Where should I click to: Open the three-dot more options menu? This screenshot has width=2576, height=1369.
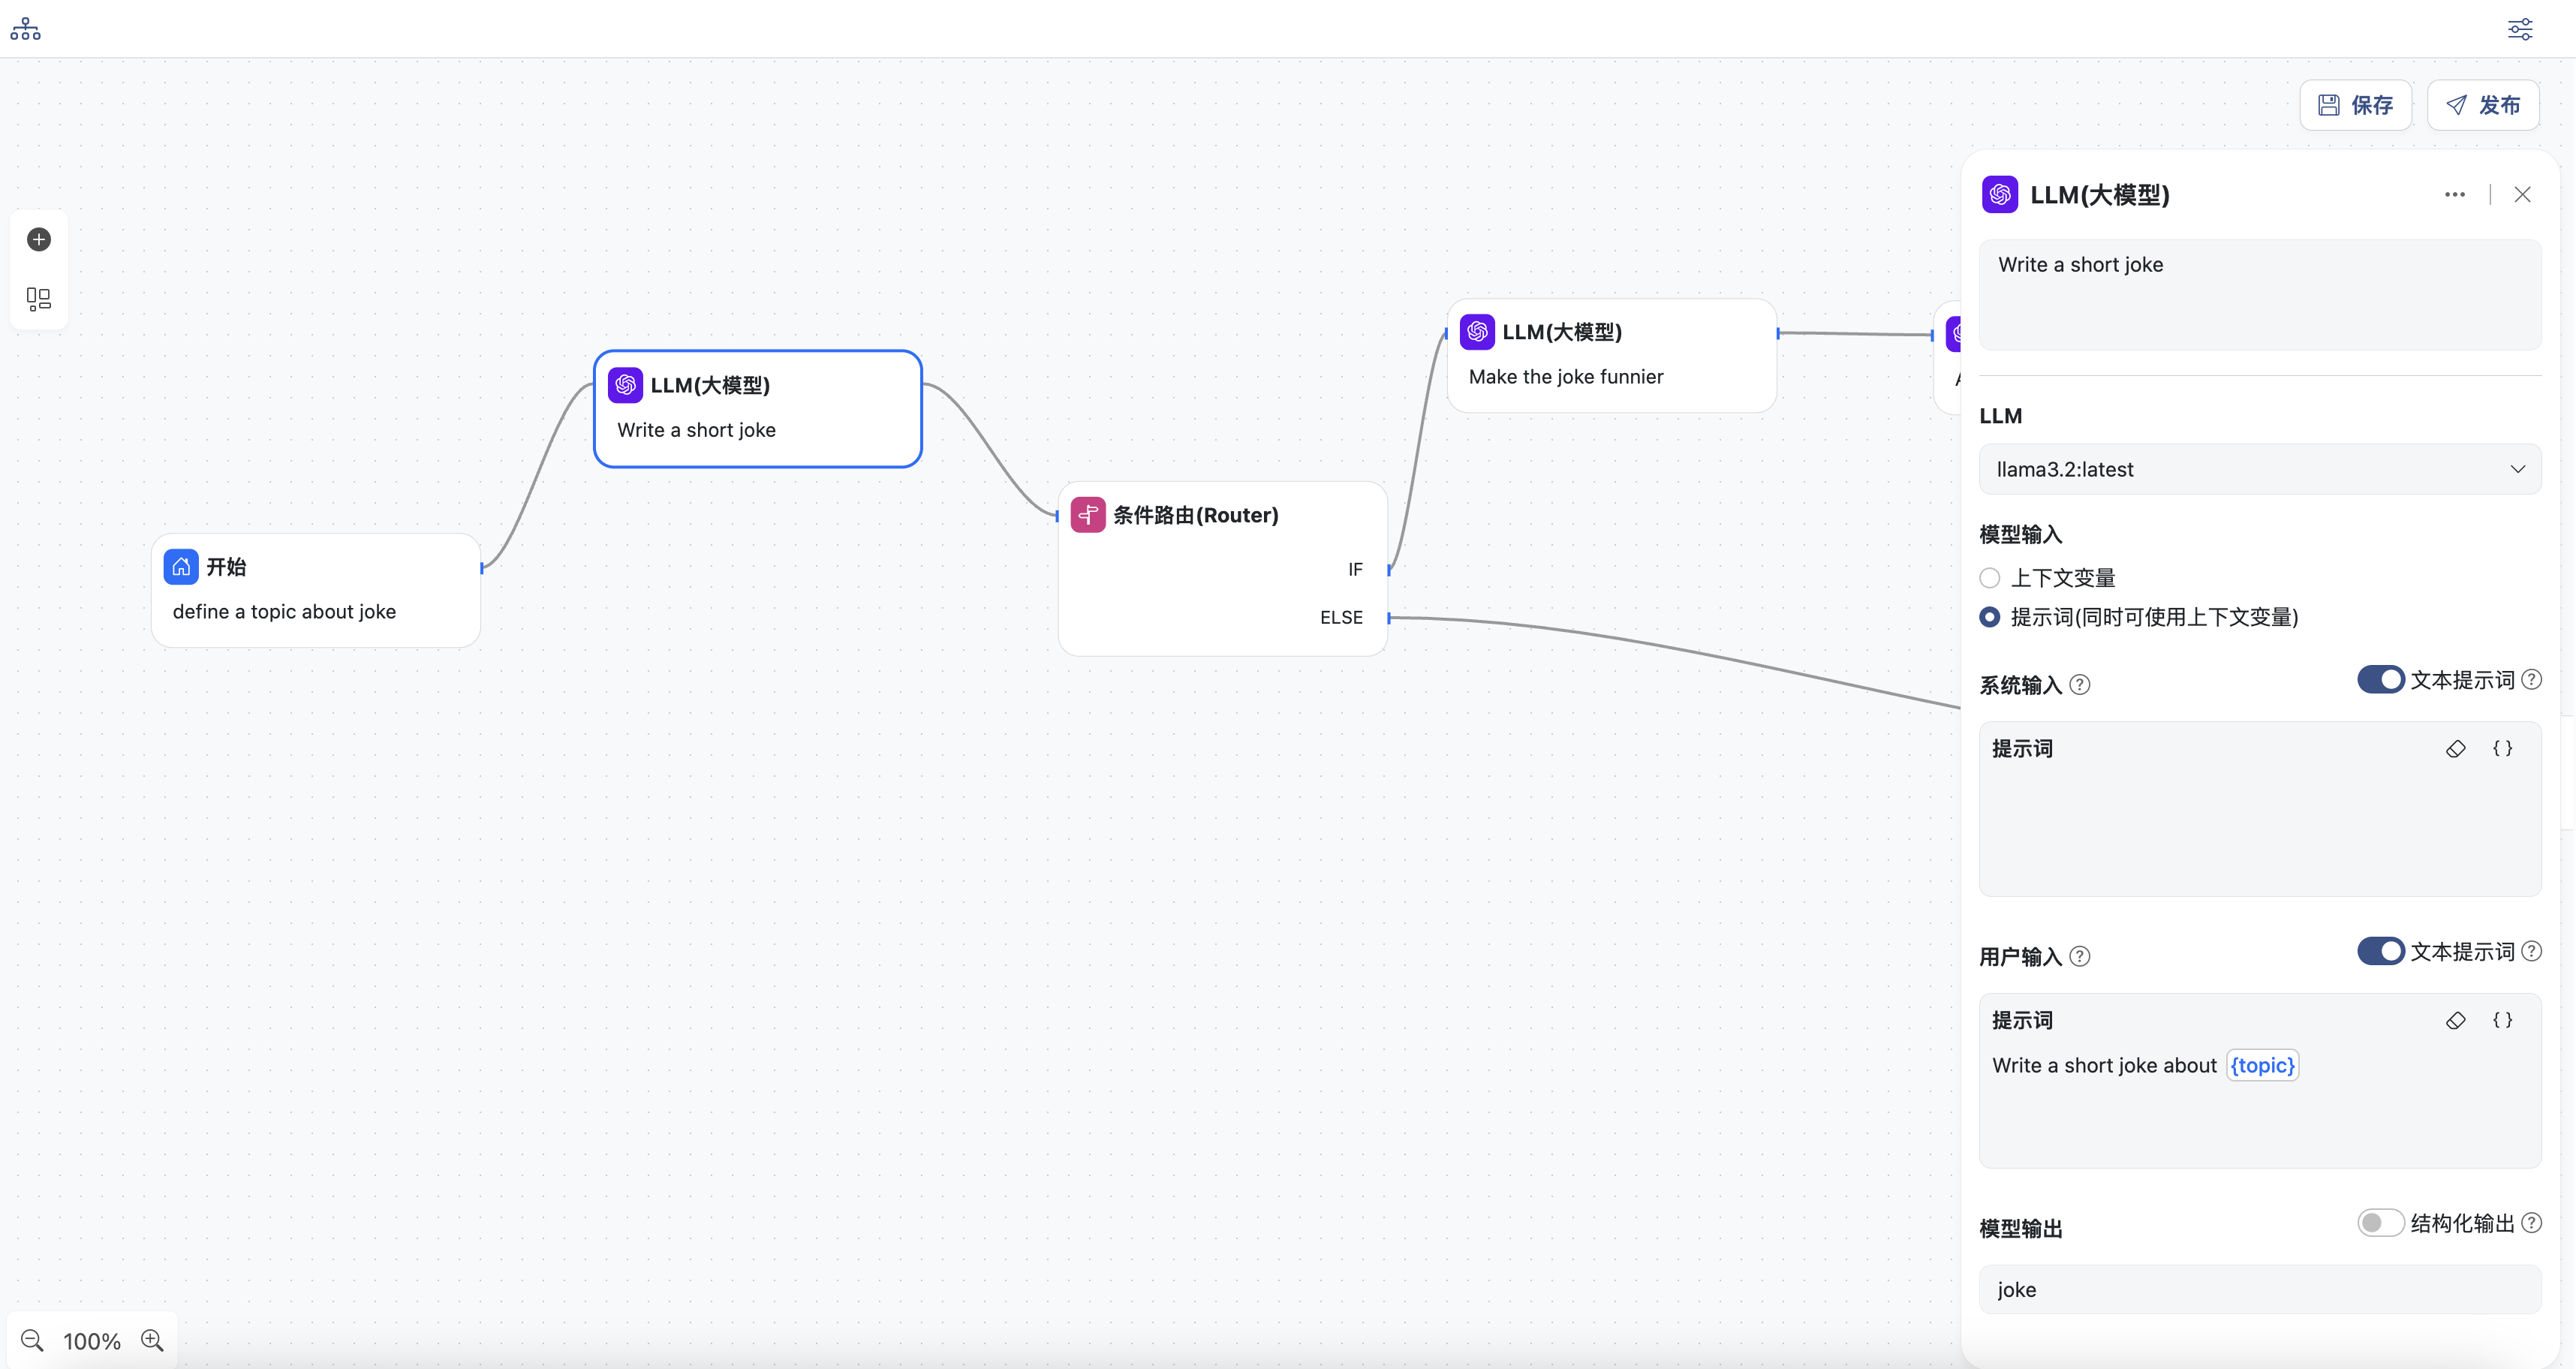2454,195
